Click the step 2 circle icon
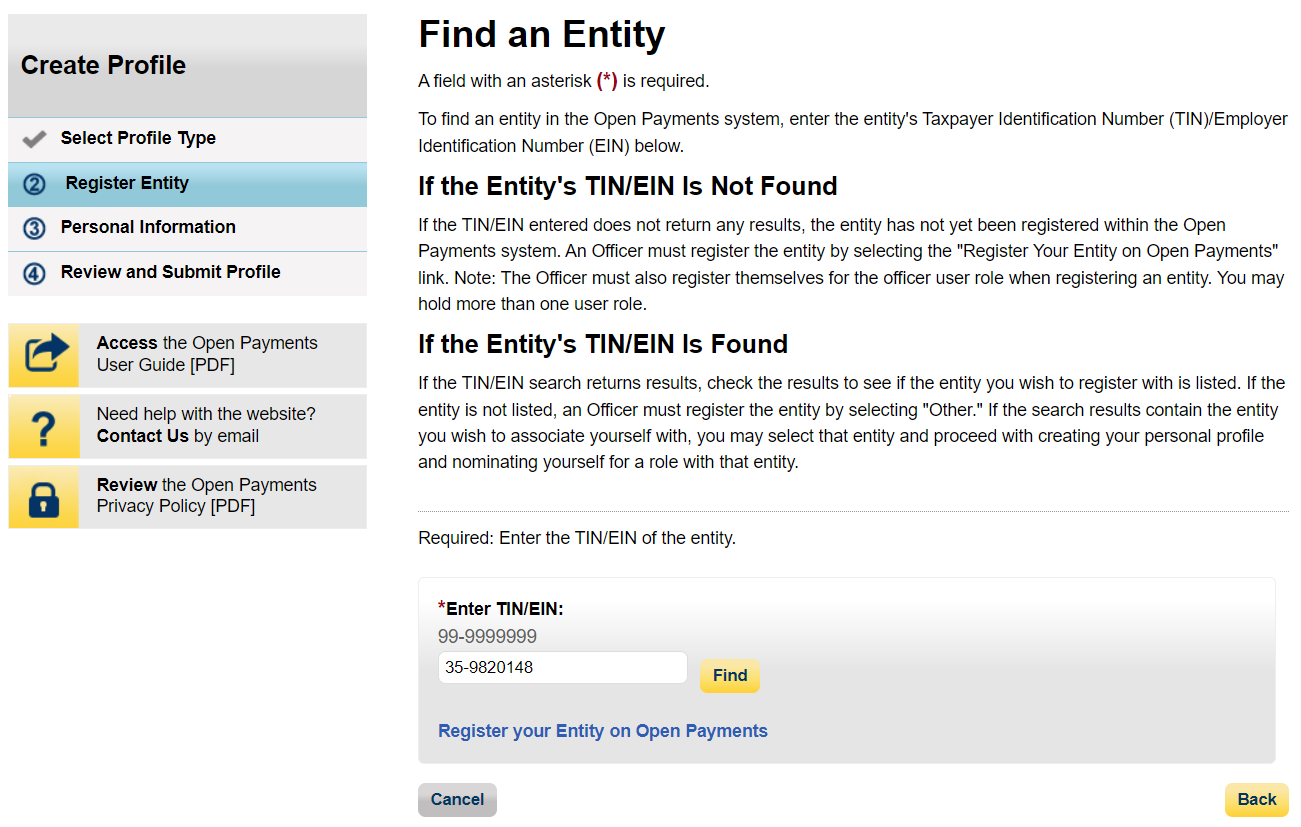1301x827 pixels. click(34, 184)
